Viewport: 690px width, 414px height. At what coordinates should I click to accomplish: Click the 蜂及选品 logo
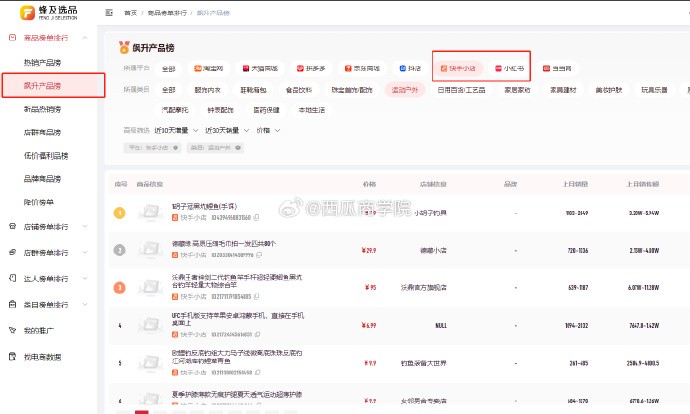click(49, 13)
